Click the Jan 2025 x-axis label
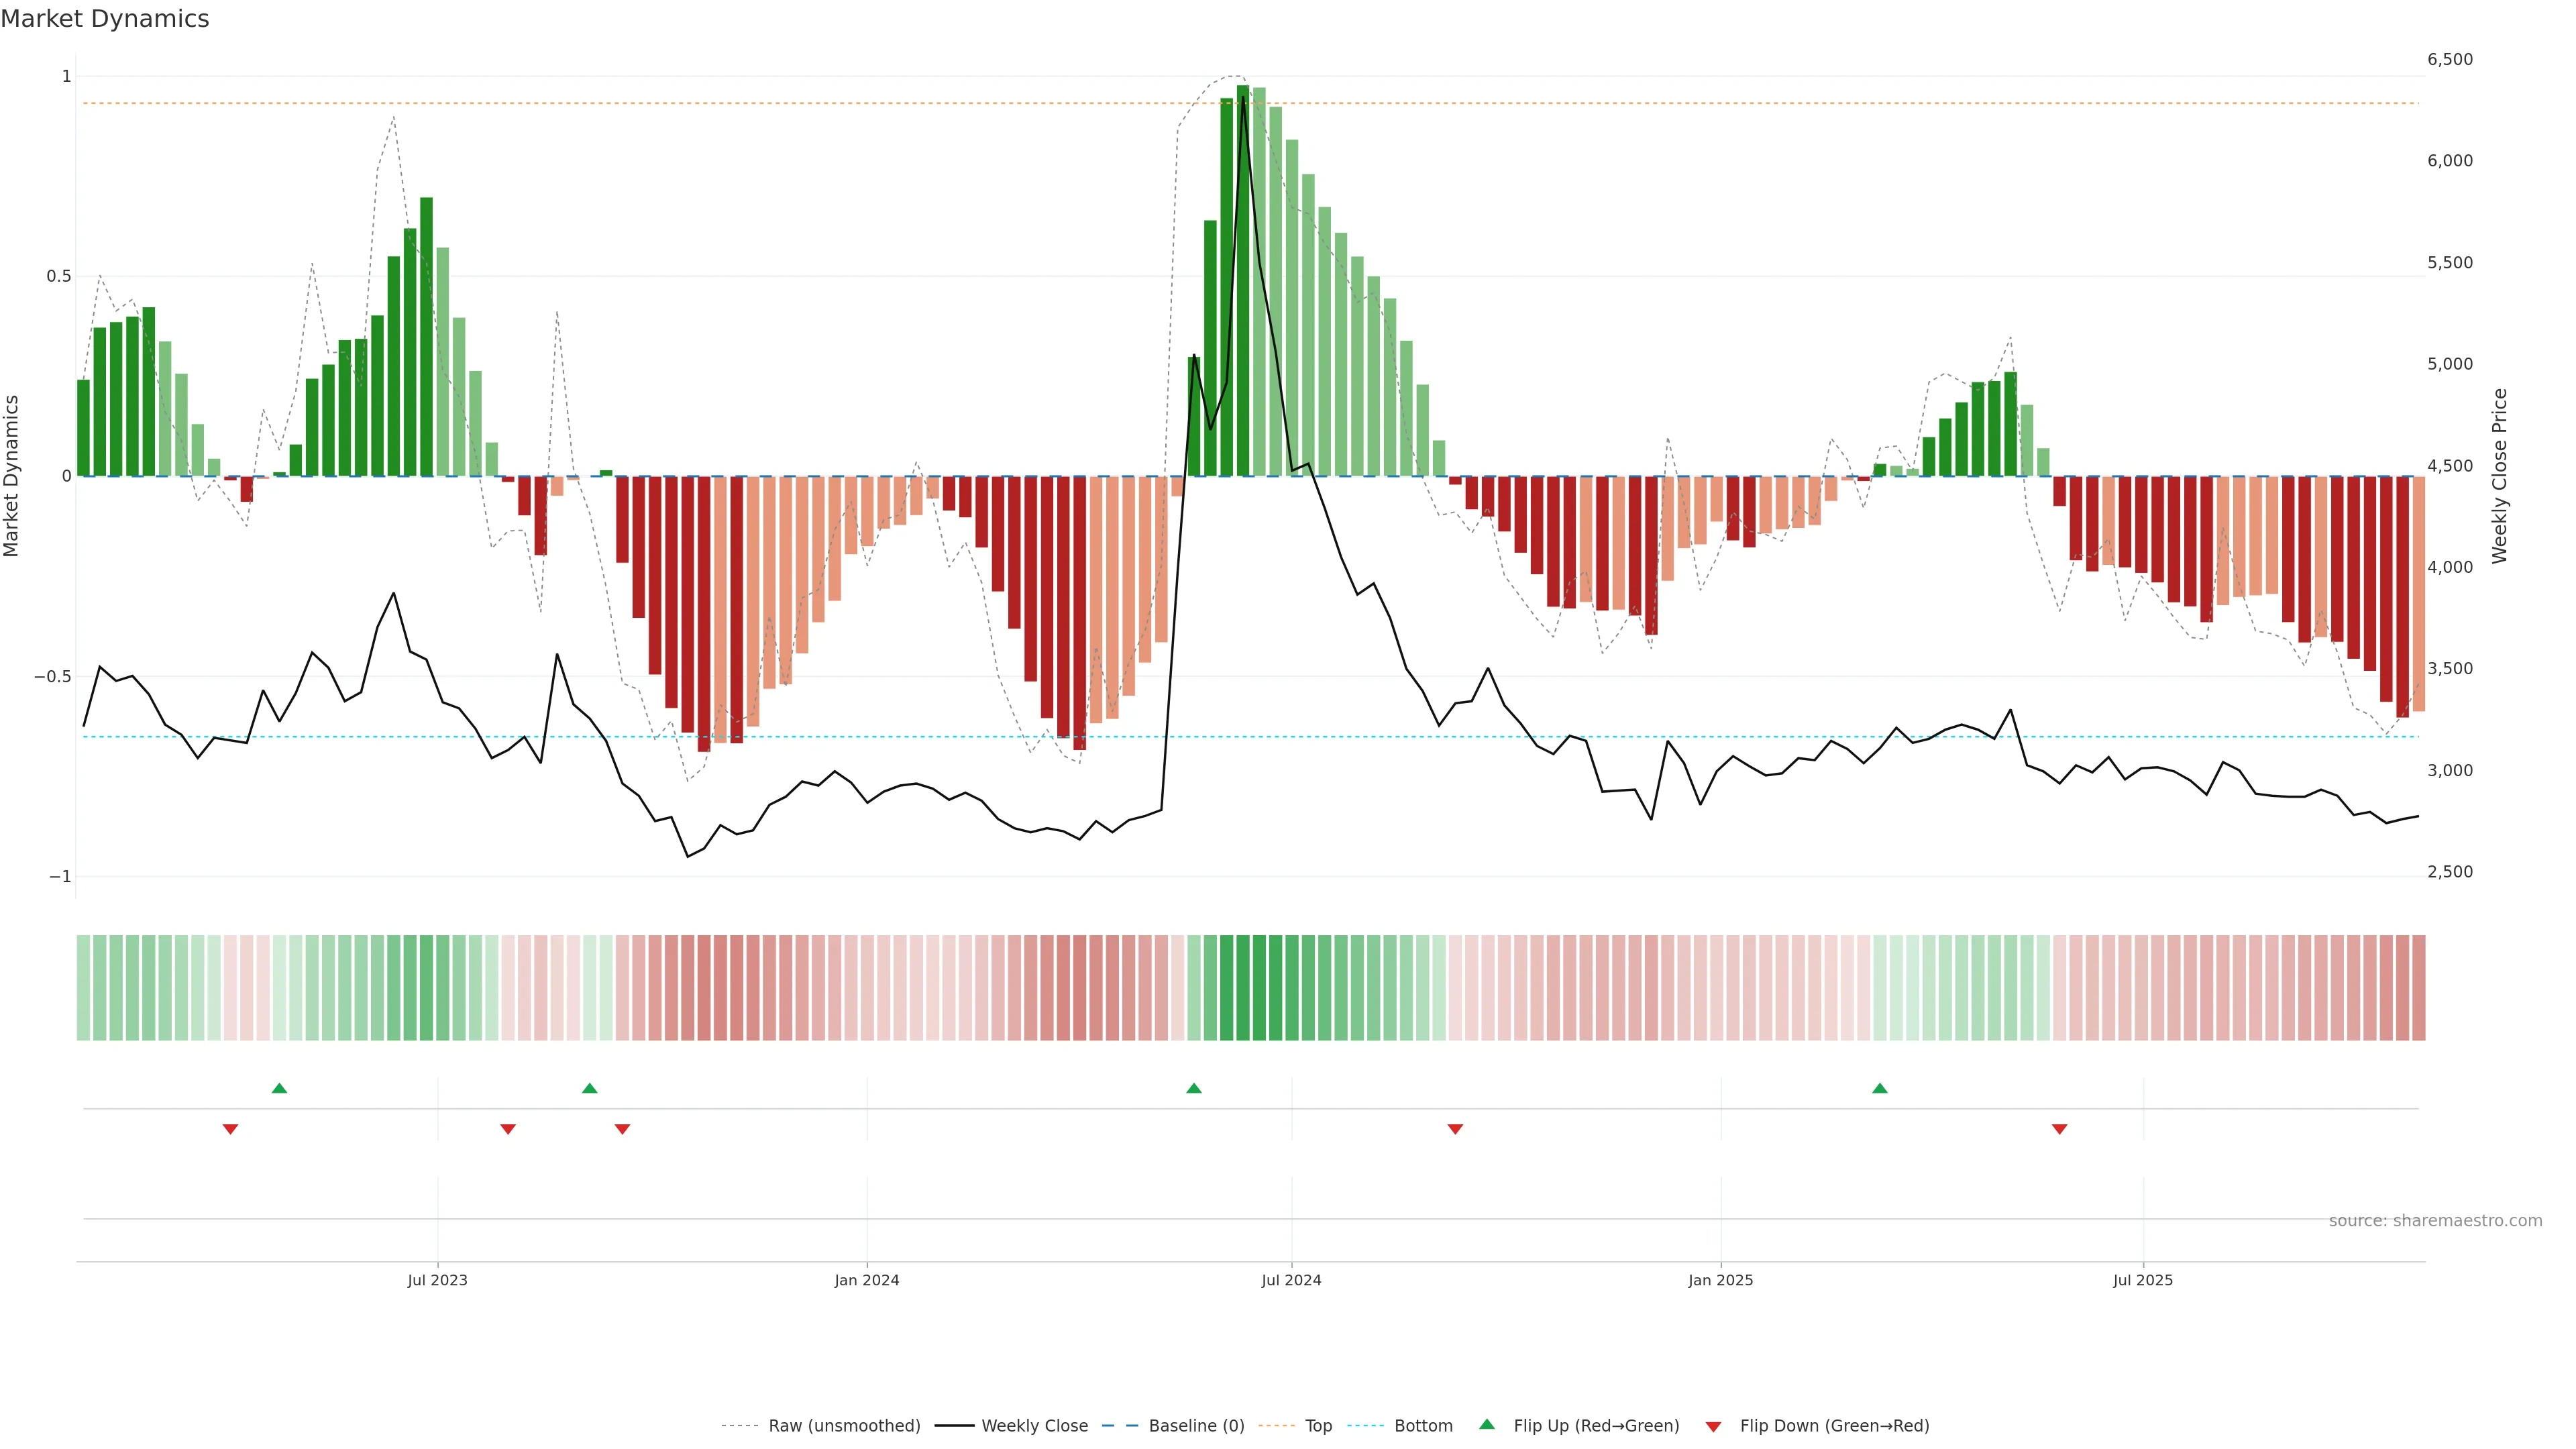The height and width of the screenshot is (1449, 2576). click(1720, 1280)
